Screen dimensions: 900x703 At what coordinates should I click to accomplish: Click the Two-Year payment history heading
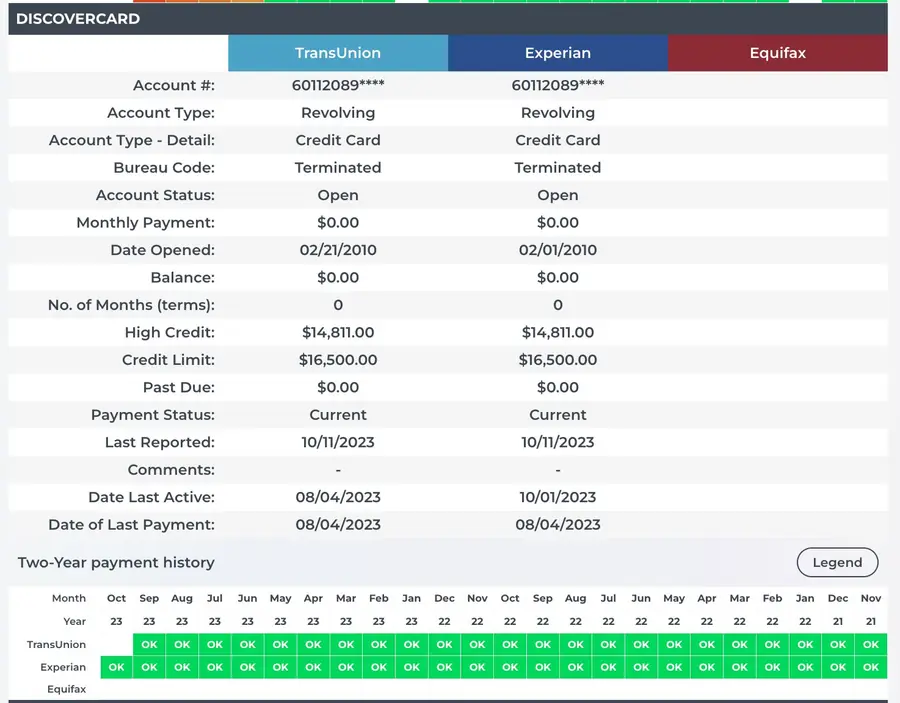(116, 562)
